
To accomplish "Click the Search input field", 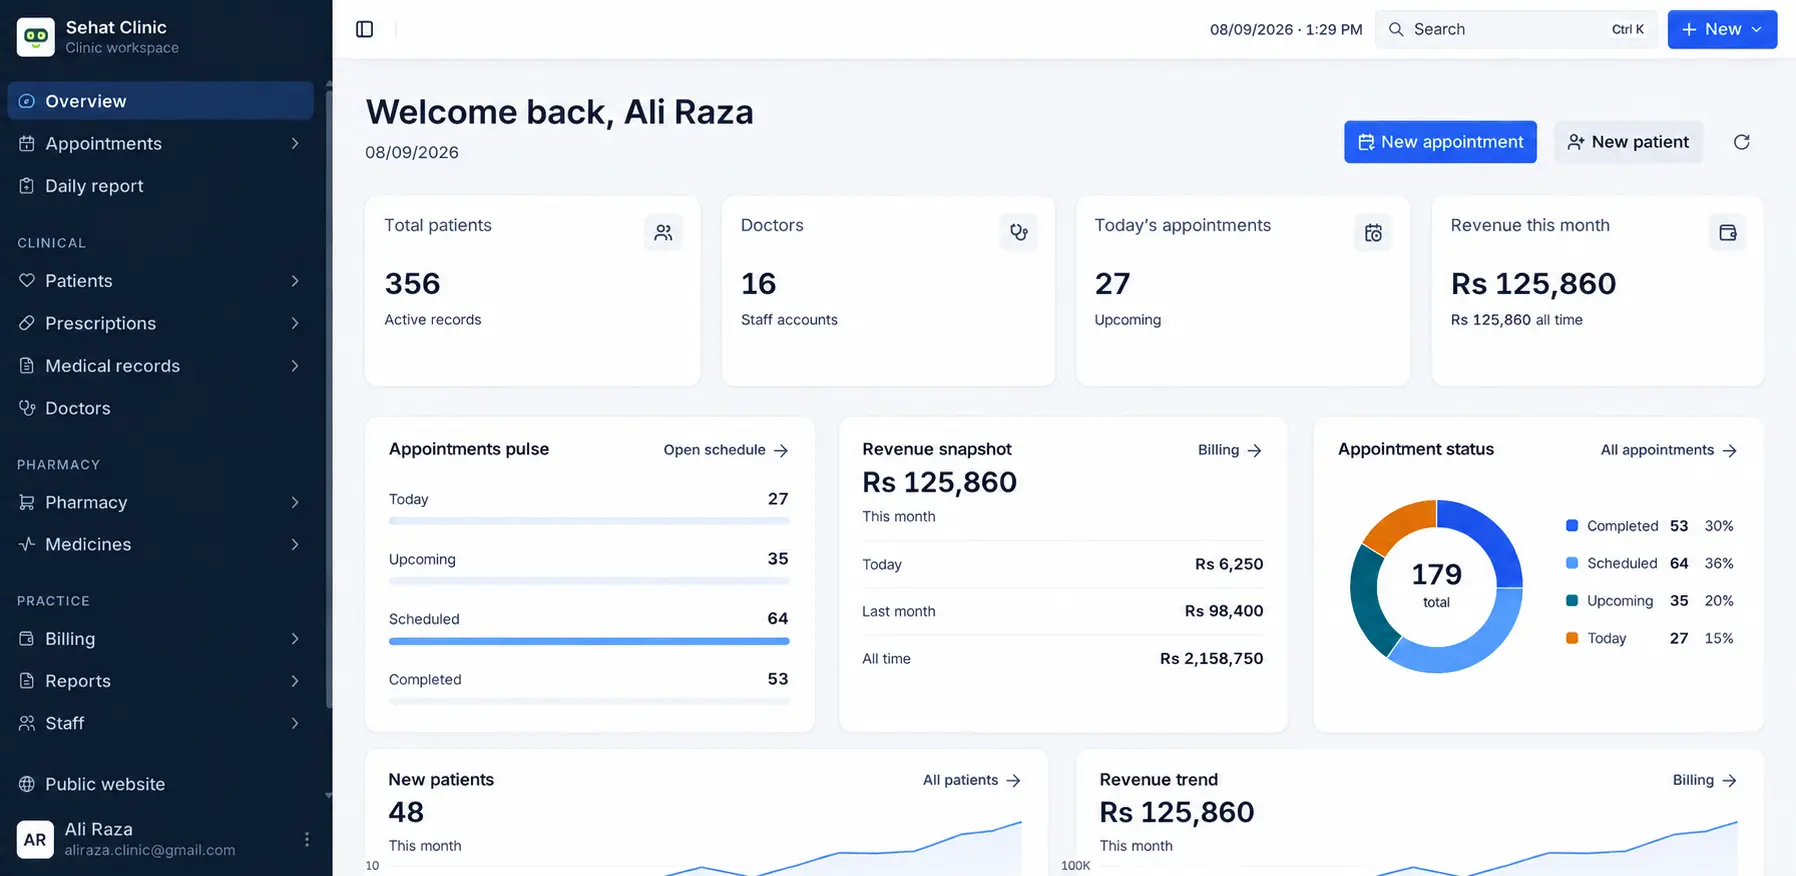I will coord(1516,29).
